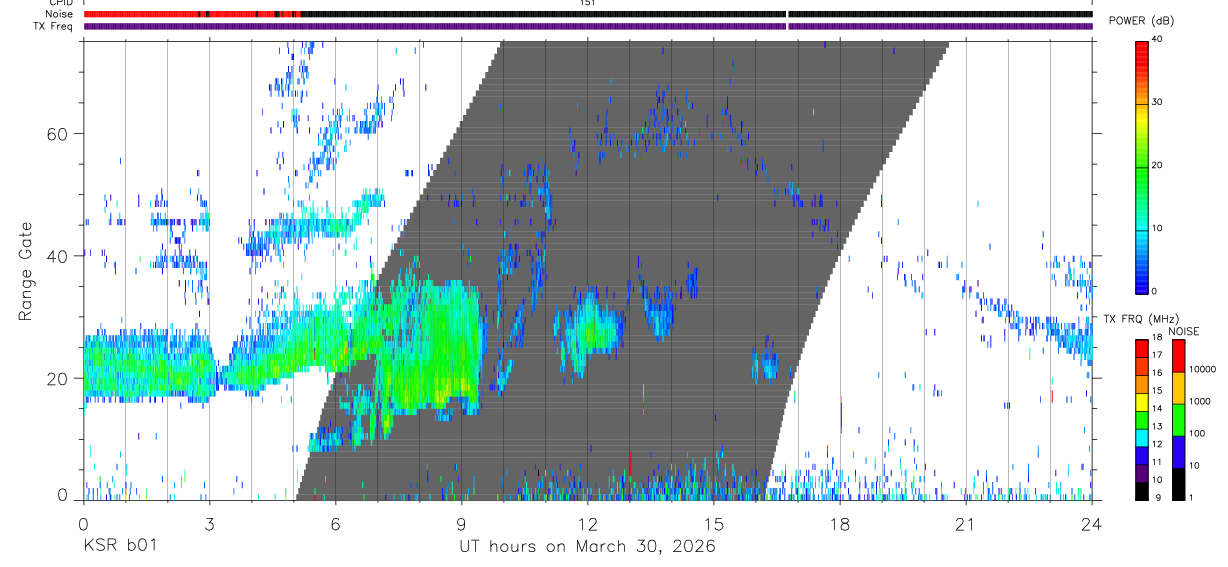Click the '30' tick on the POWER colorbar
1228x567 pixels.
[x=1158, y=103]
